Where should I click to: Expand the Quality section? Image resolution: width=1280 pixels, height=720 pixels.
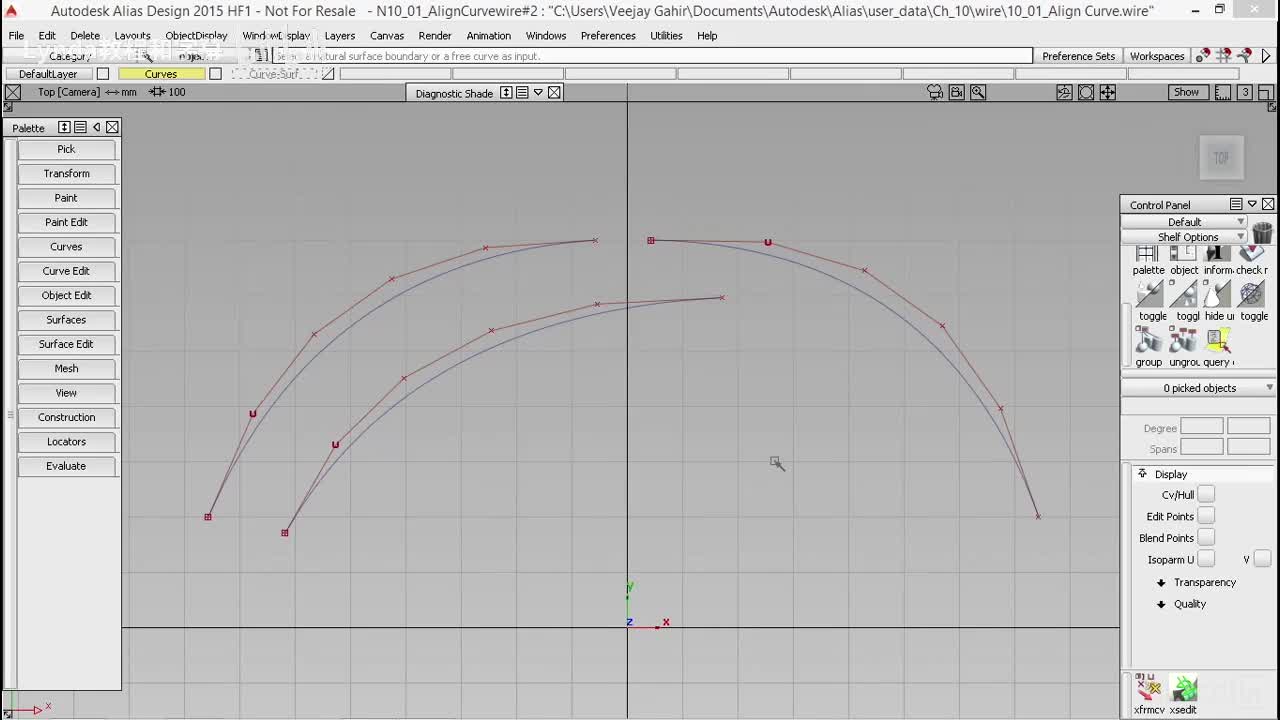1161,604
